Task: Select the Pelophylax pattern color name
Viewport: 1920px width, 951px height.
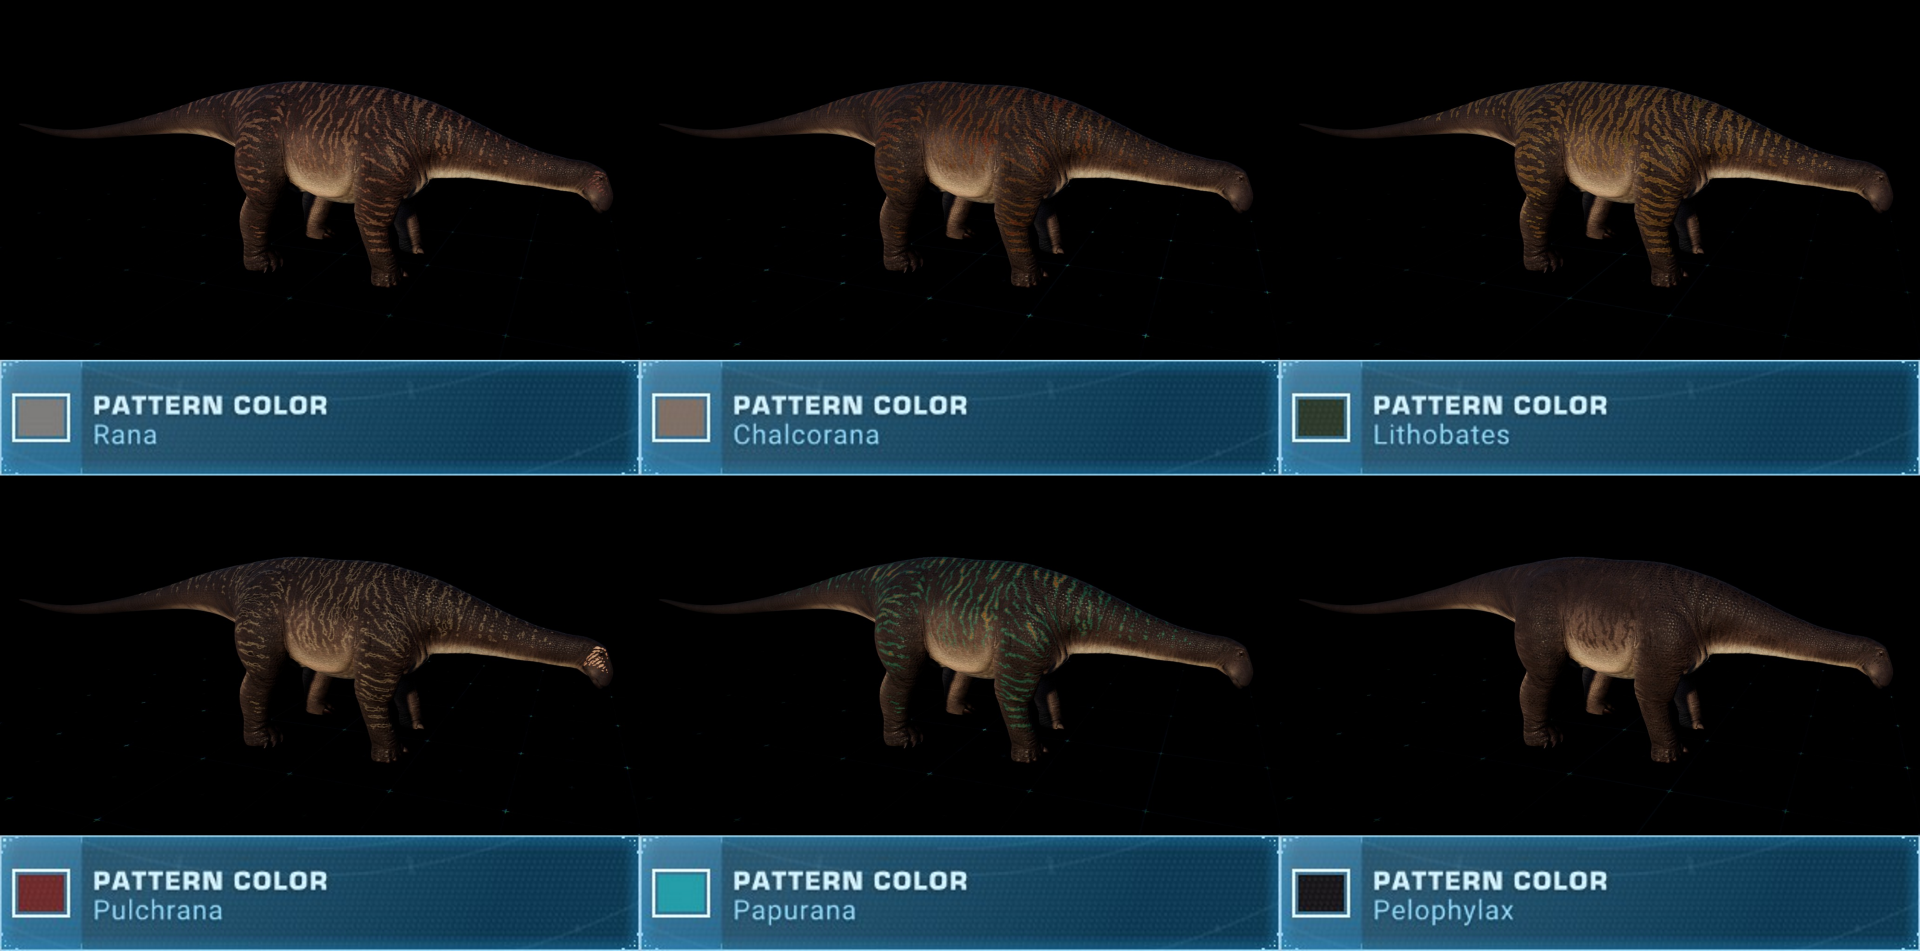Action: pos(1443,911)
